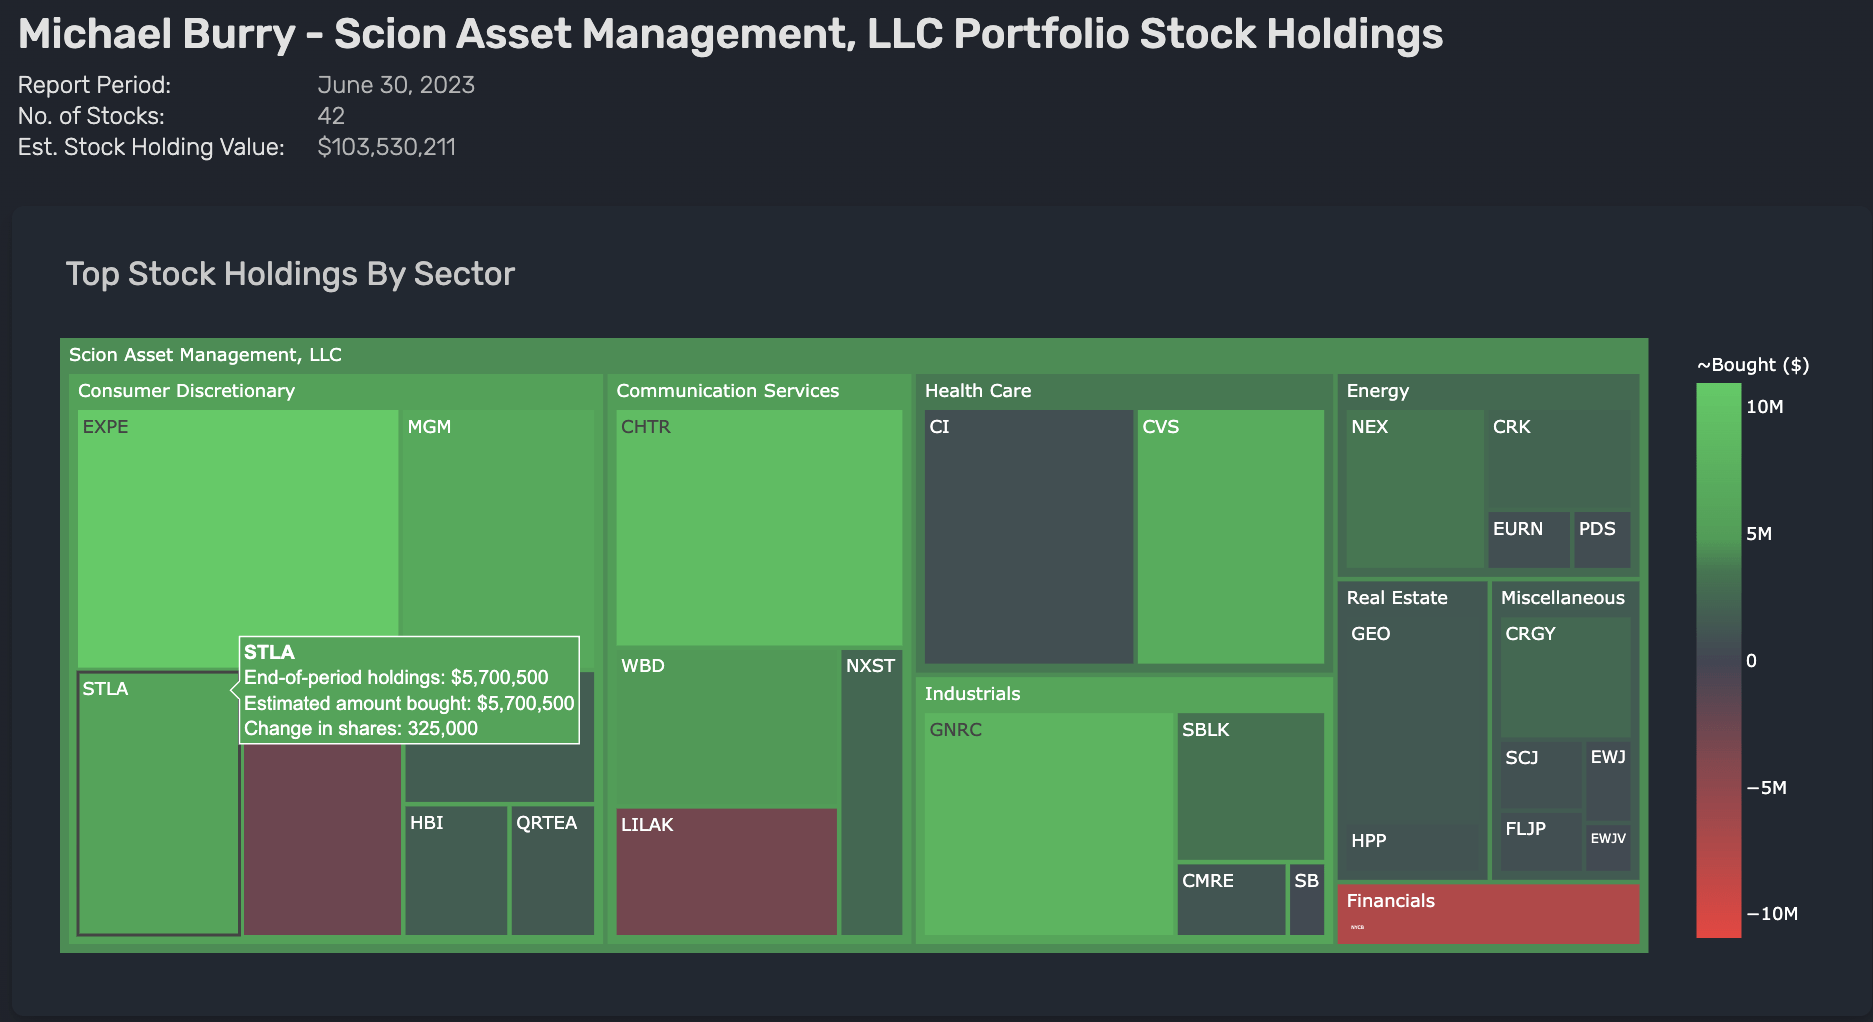Click the EXPE tile in the treemap
1873x1022 pixels.
point(237,537)
